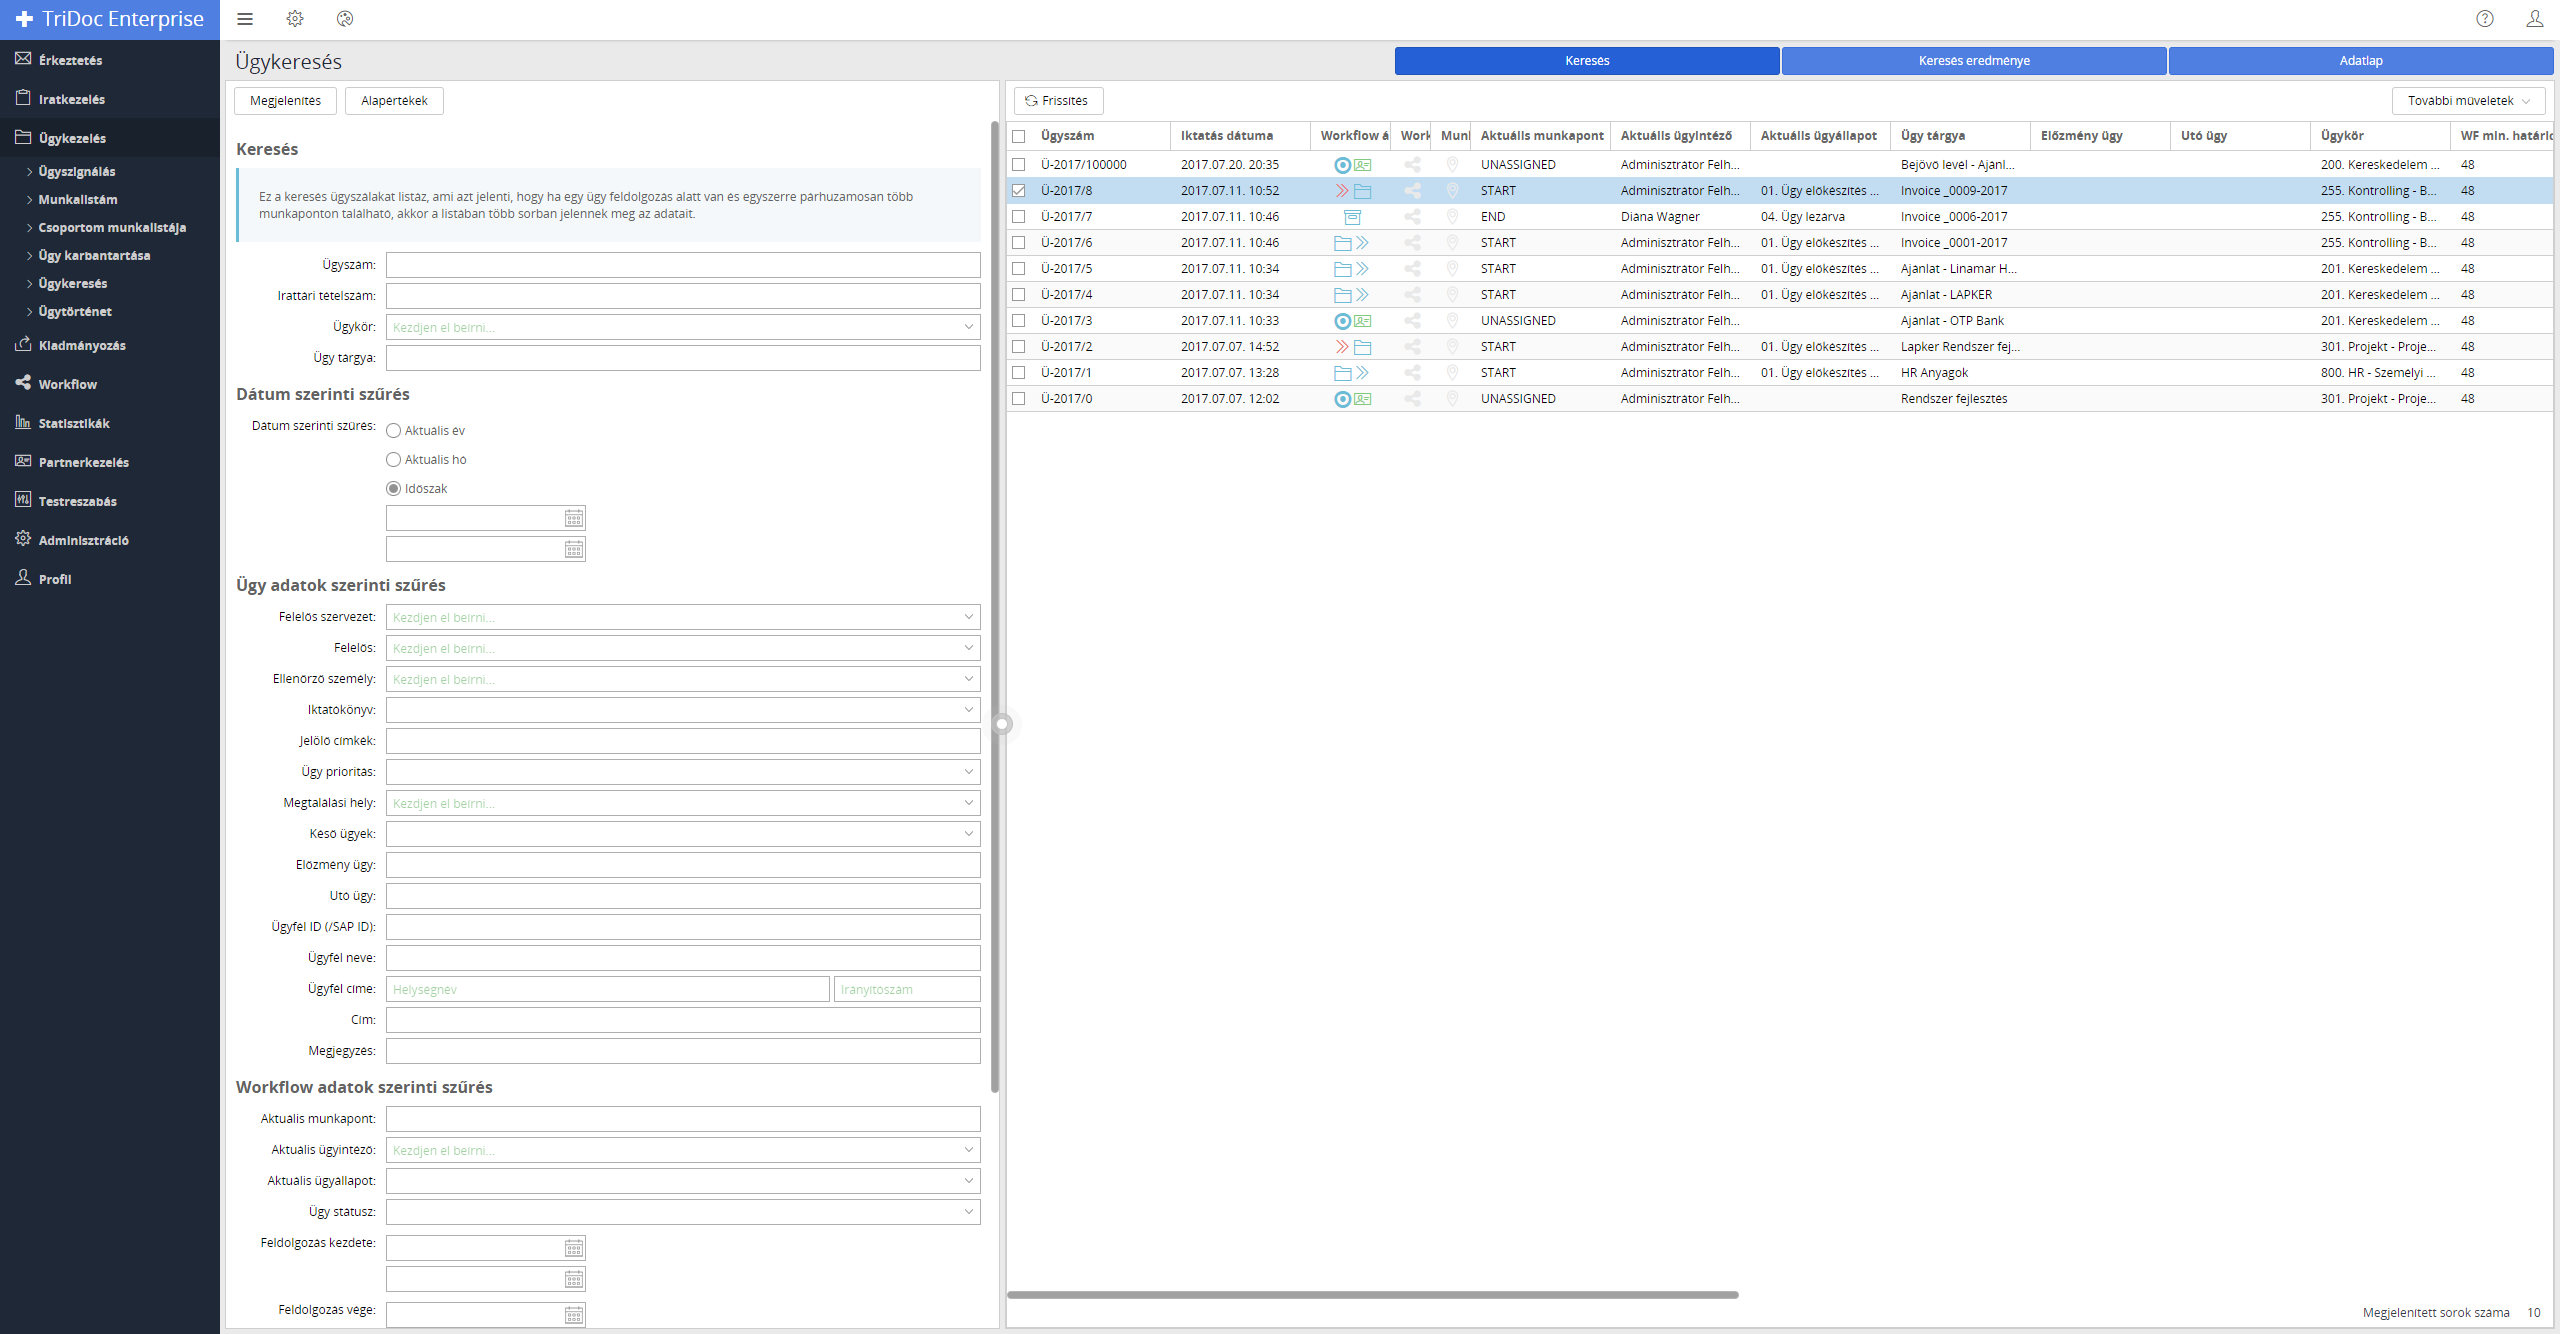
Task: Select the Aktualis ho radio option
Action: pyautogui.click(x=394, y=460)
